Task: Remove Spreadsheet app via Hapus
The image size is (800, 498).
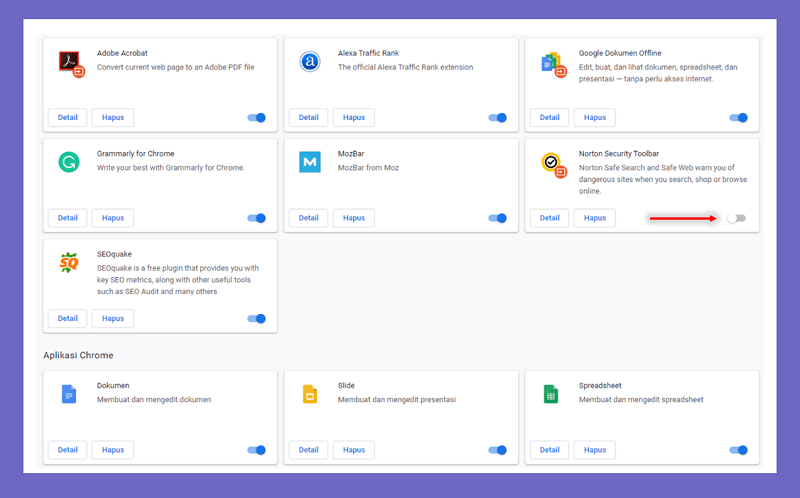Action: (x=594, y=450)
